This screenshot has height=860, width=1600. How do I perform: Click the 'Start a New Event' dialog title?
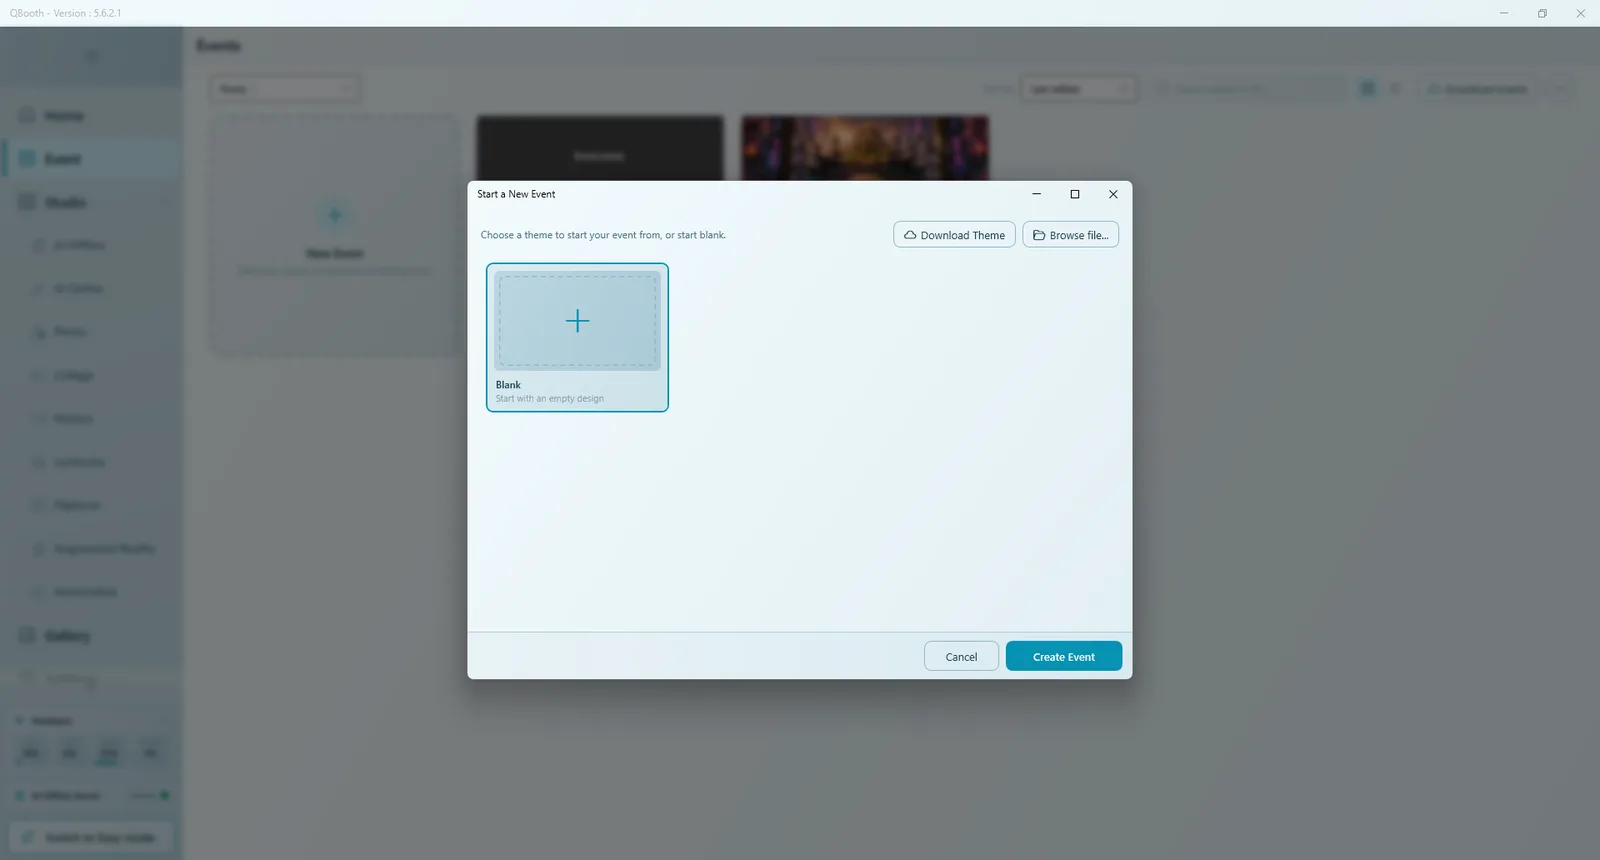click(516, 194)
